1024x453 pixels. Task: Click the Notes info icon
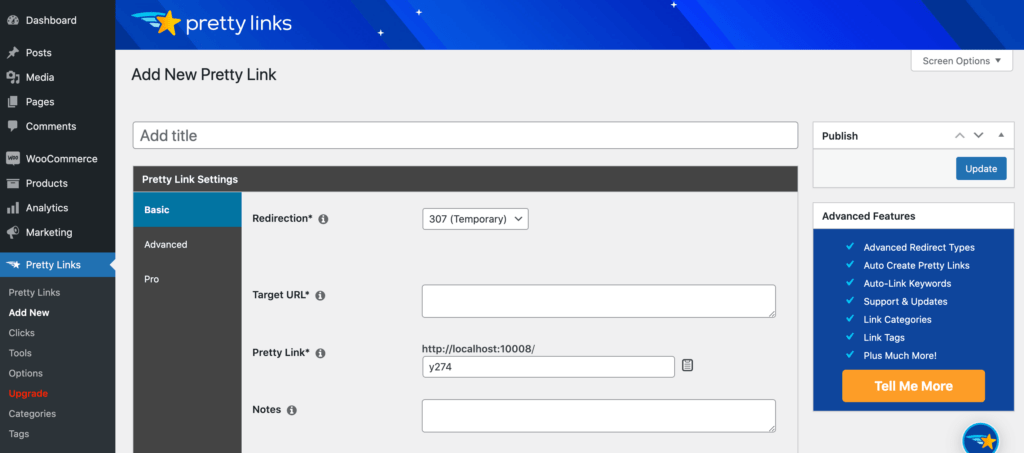(x=292, y=411)
